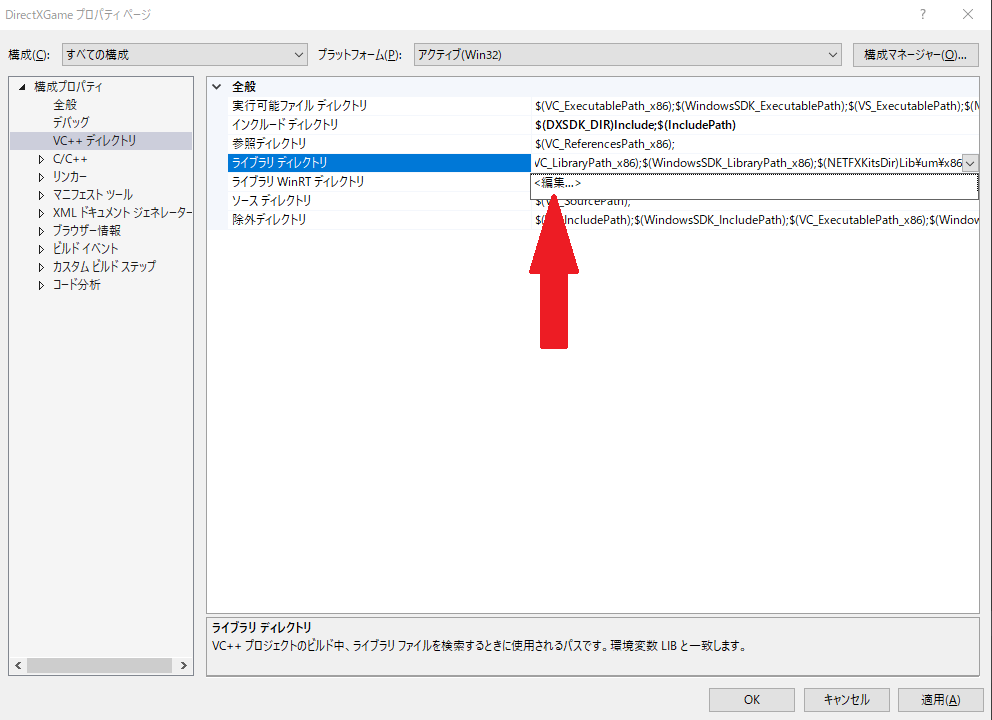The width and height of the screenshot is (992, 720).
Task: Expand the マニフェスト ツール node
Action: click(x=41, y=195)
